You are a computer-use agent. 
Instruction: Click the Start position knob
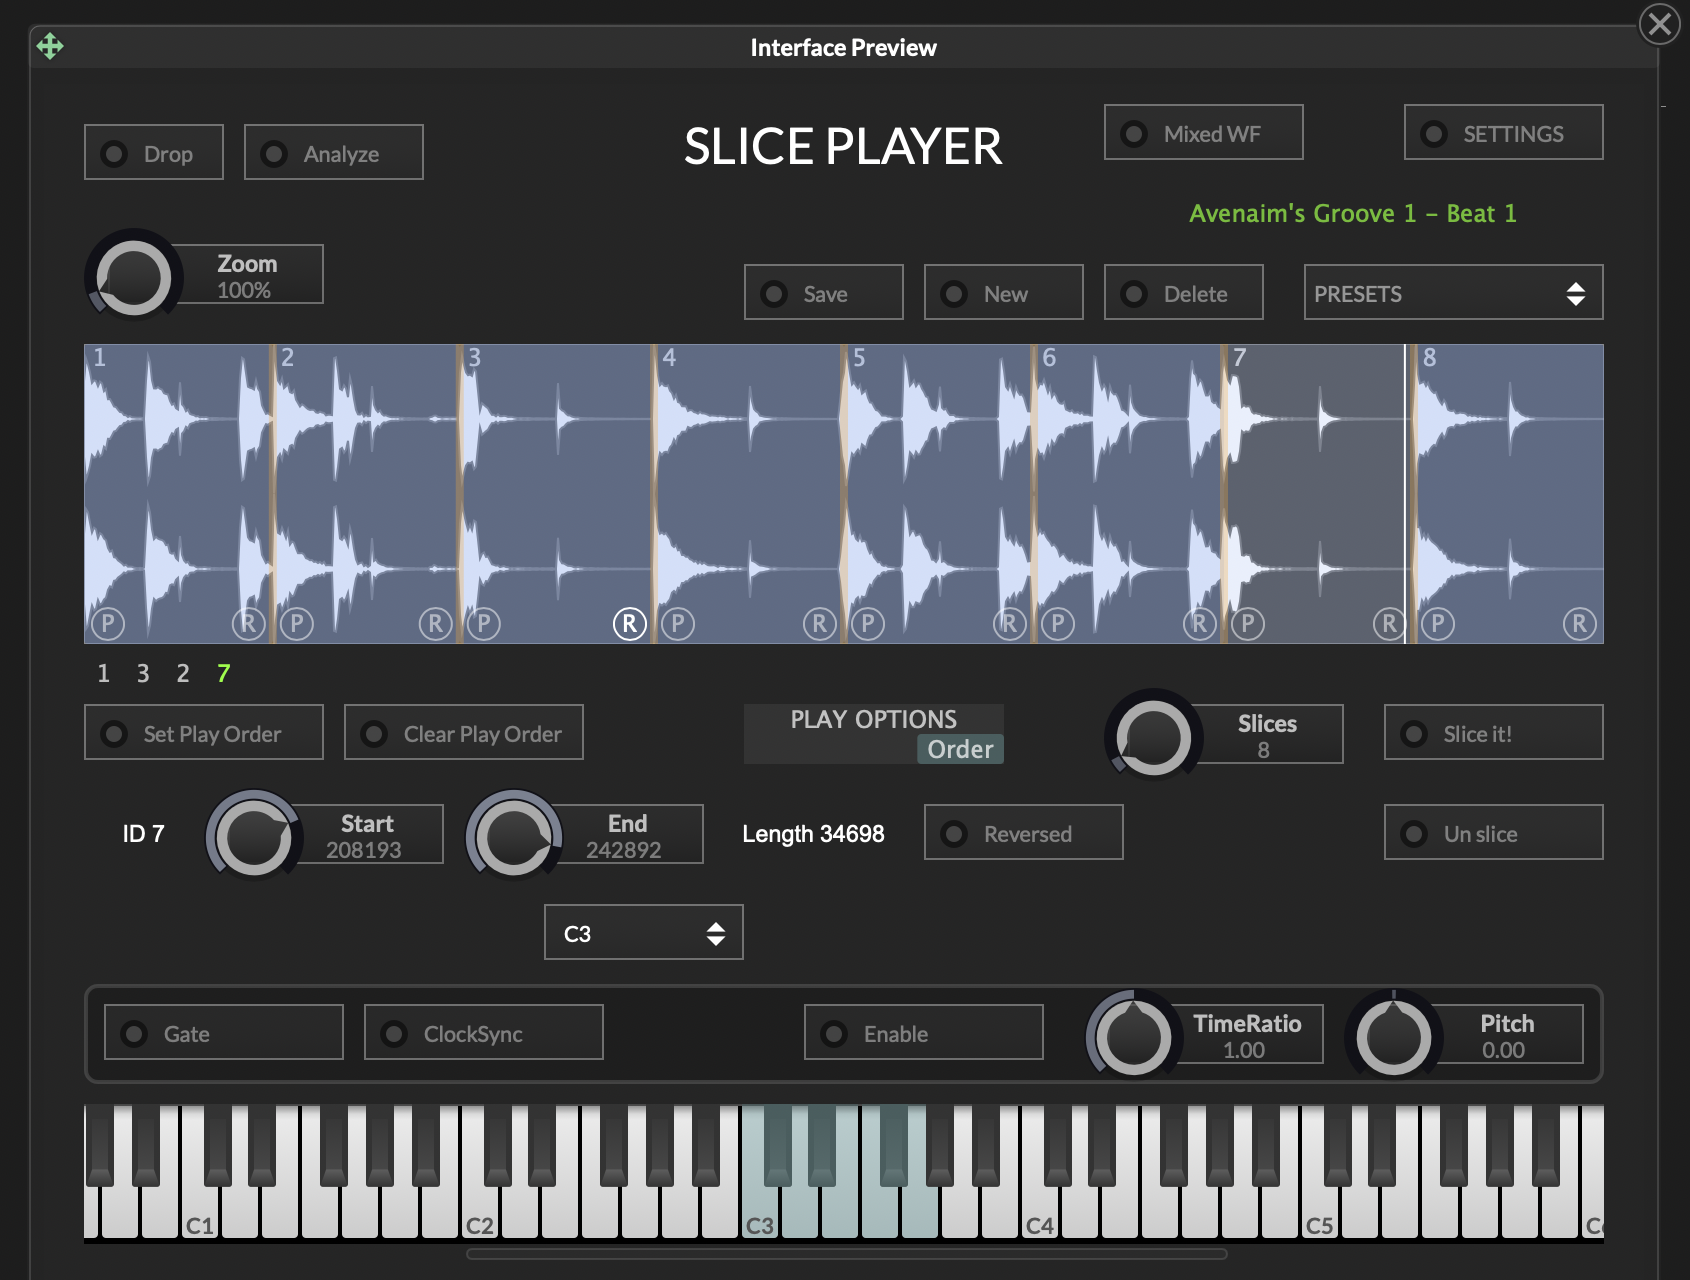(253, 837)
